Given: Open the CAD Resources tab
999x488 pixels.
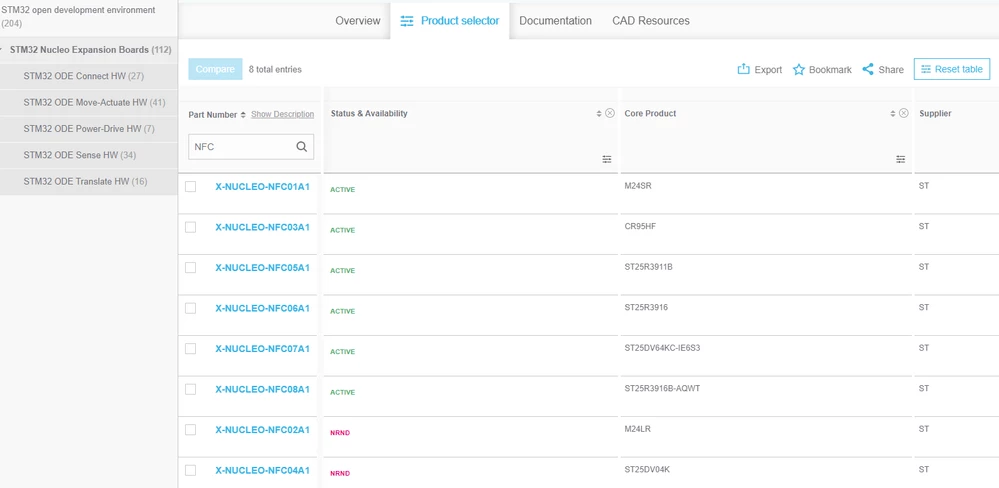Looking at the screenshot, I should [x=651, y=20].
